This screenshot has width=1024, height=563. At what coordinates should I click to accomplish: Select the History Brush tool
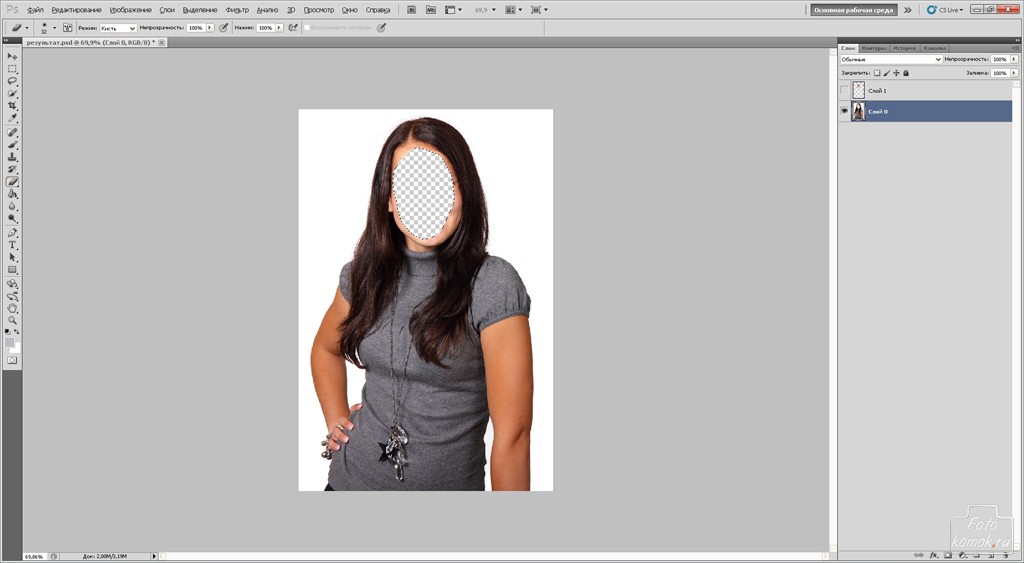click(12, 170)
